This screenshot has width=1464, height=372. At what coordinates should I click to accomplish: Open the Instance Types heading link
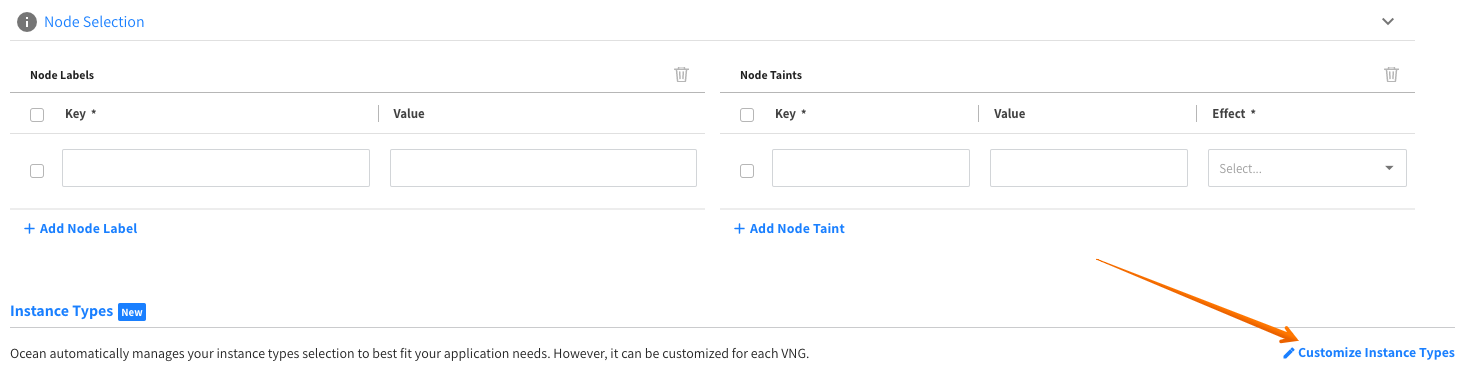[x=62, y=311]
